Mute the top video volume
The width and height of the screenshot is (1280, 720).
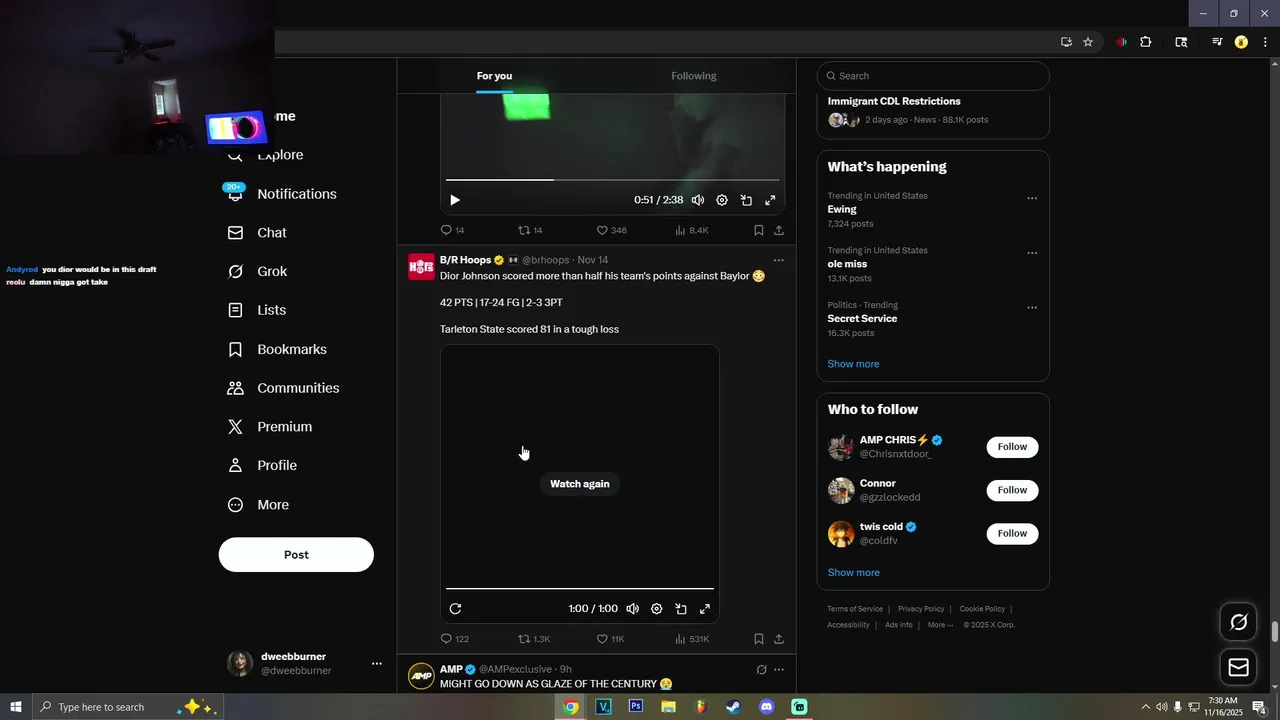tap(698, 200)
